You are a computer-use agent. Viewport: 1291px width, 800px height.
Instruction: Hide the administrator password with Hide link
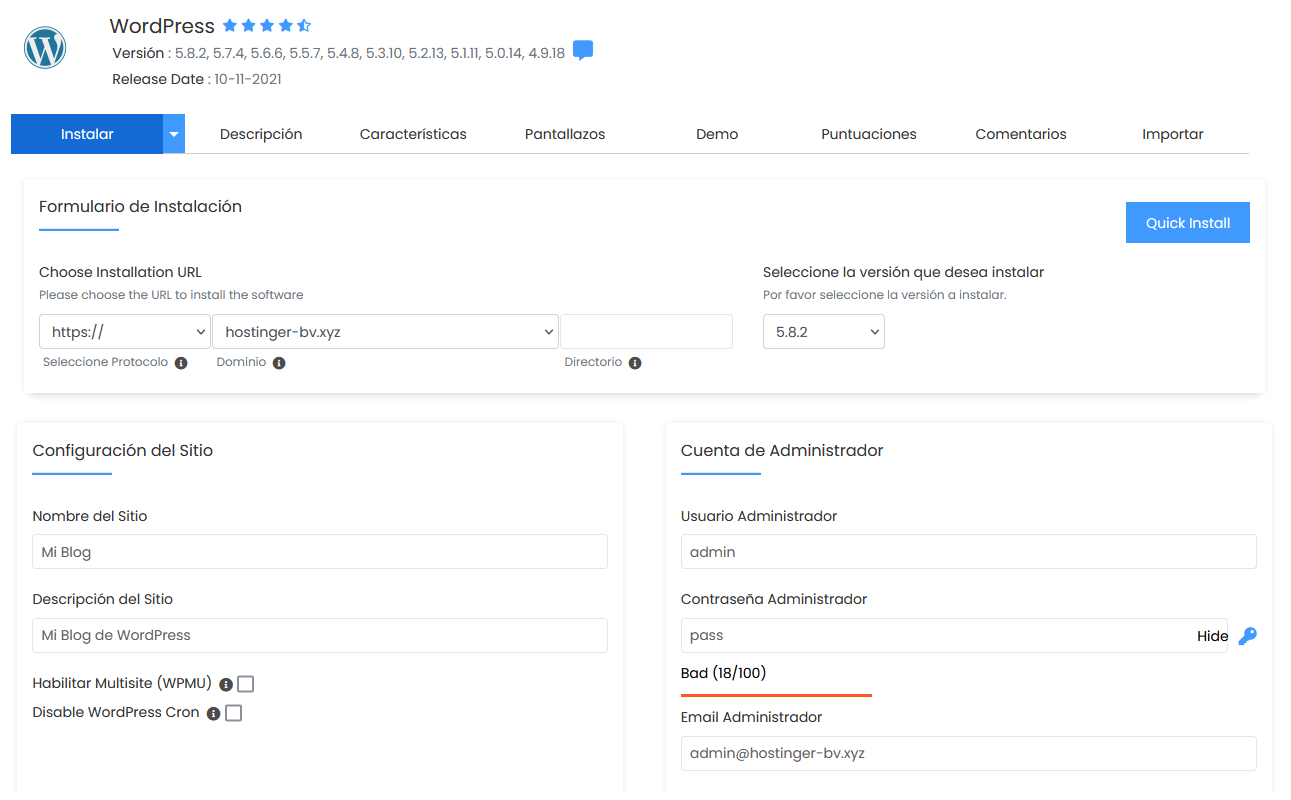pos(1211,635)
